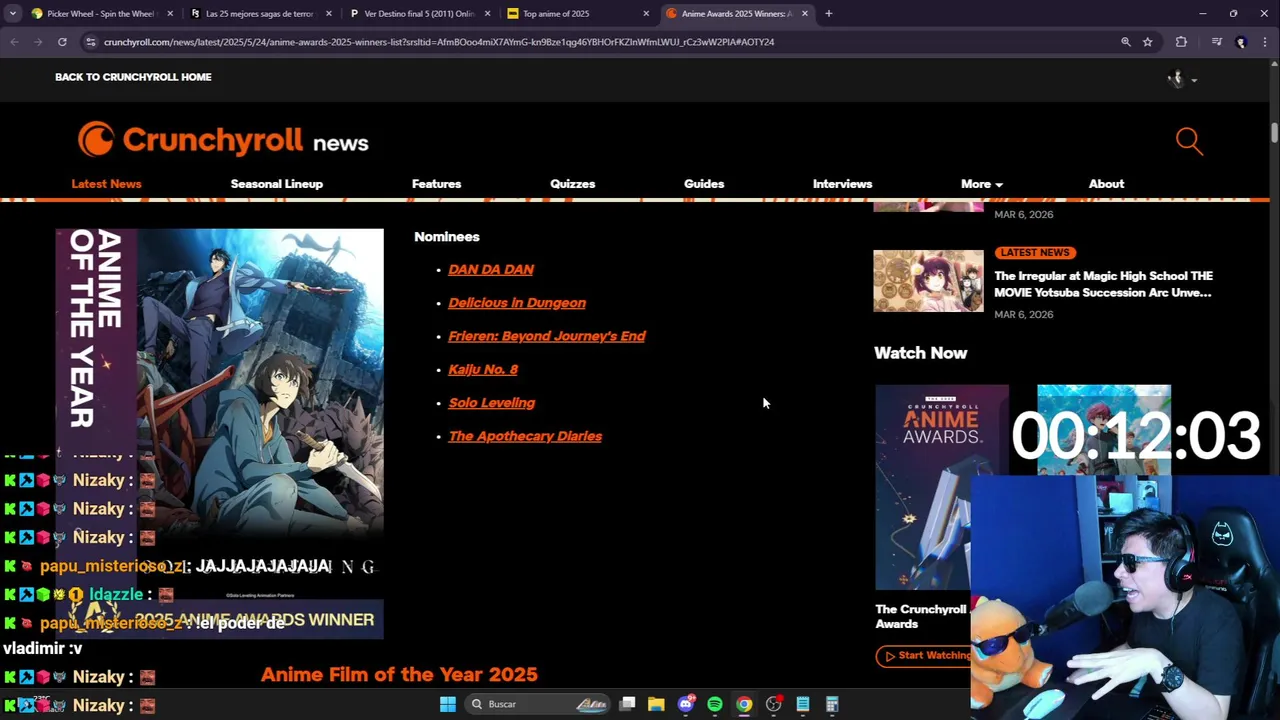
Task: Open Task View on the taskbar
Action: pyautogui.click(x=627, y=704)
